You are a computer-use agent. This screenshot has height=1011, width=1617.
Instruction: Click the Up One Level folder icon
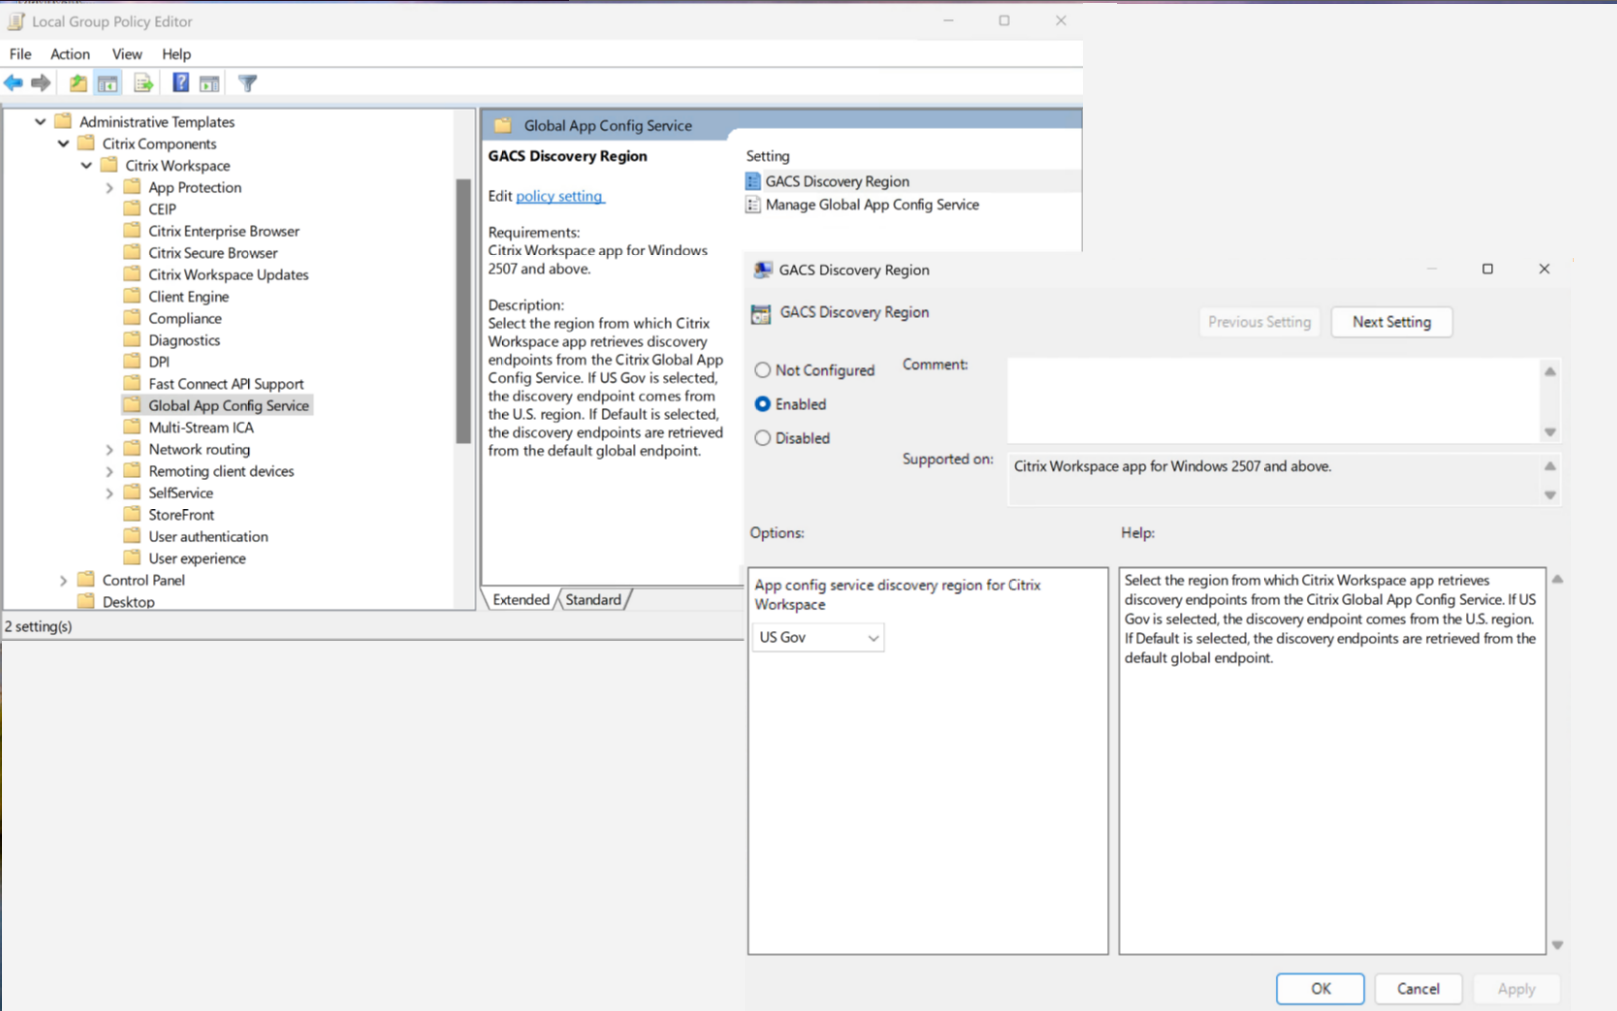point(77,83)
